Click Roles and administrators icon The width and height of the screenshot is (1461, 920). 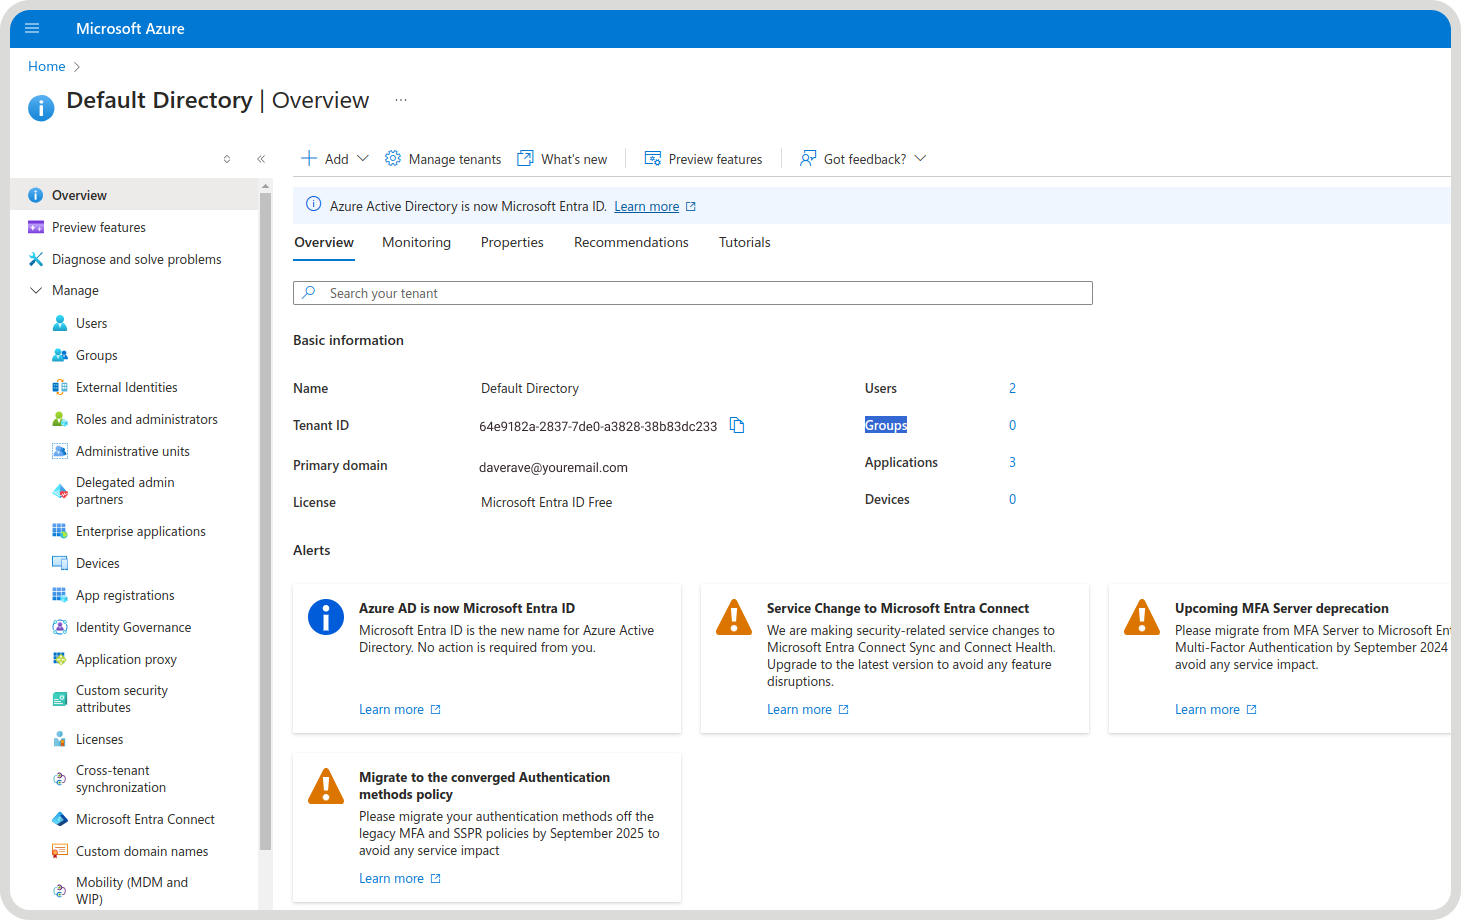tap(60, 419)
